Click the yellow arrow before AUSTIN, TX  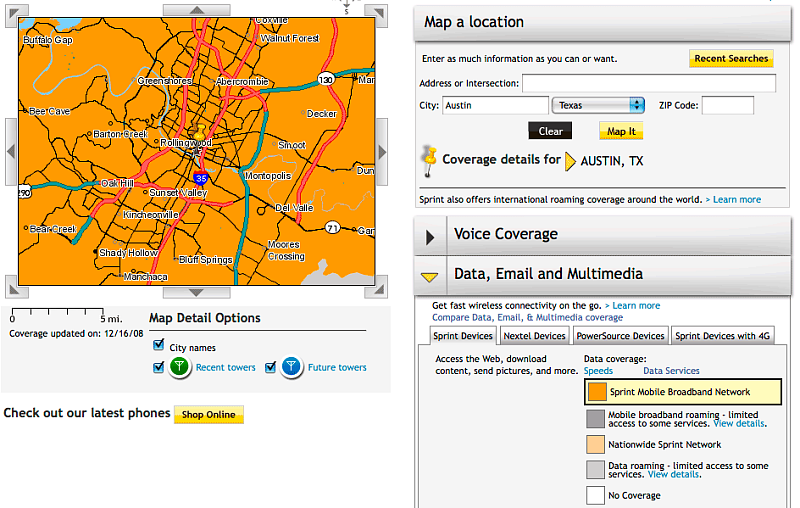coord(570,161)
